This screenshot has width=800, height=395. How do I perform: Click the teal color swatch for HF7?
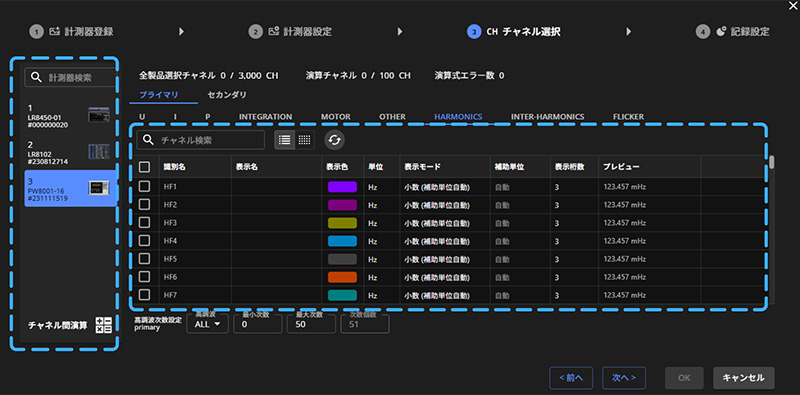(342, 295)
